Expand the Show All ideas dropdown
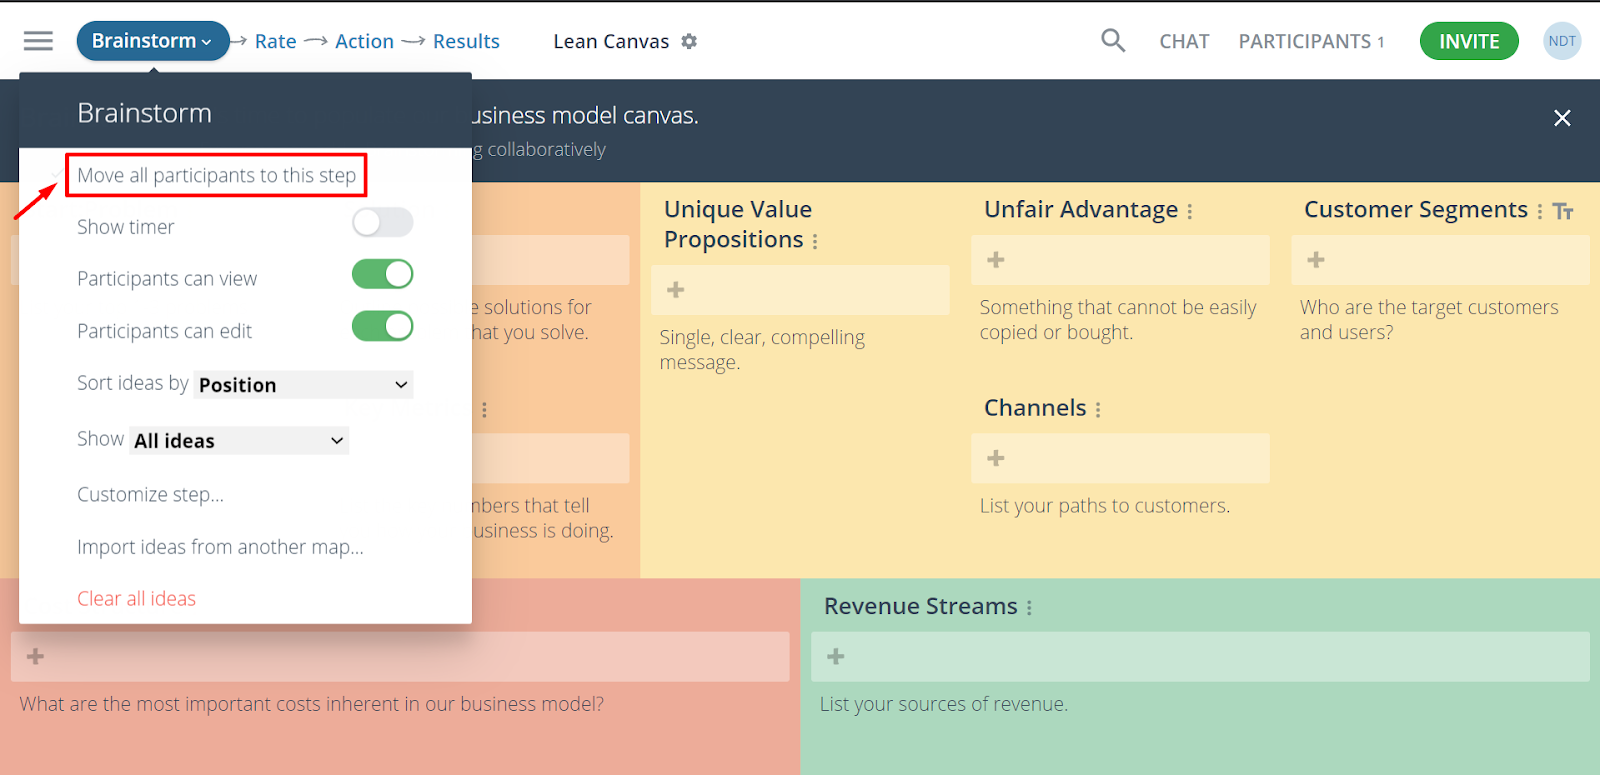This screenshot has height=775, width=1600. click(239, 441)
